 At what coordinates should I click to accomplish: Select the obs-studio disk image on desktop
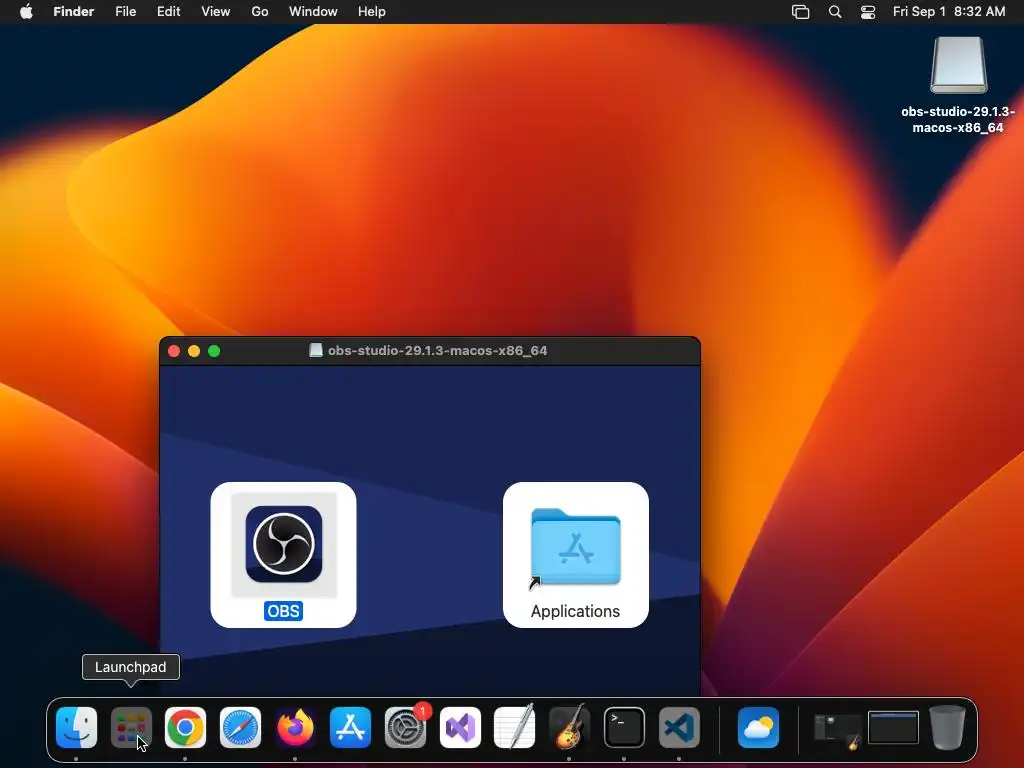pos(958,65)
